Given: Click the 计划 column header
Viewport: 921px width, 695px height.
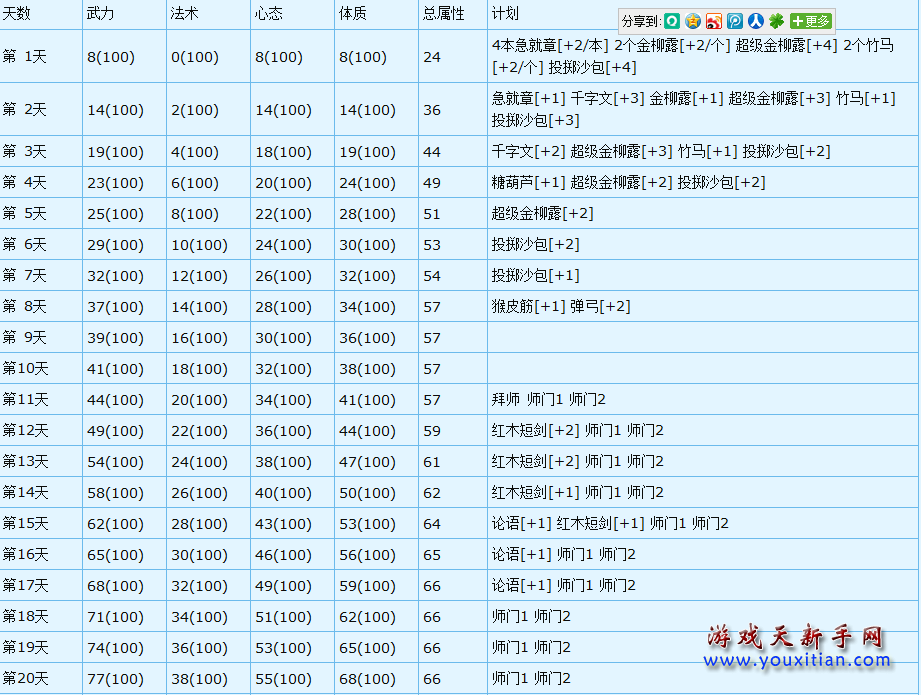Looking at the screenshot, I should pos(505,14).
